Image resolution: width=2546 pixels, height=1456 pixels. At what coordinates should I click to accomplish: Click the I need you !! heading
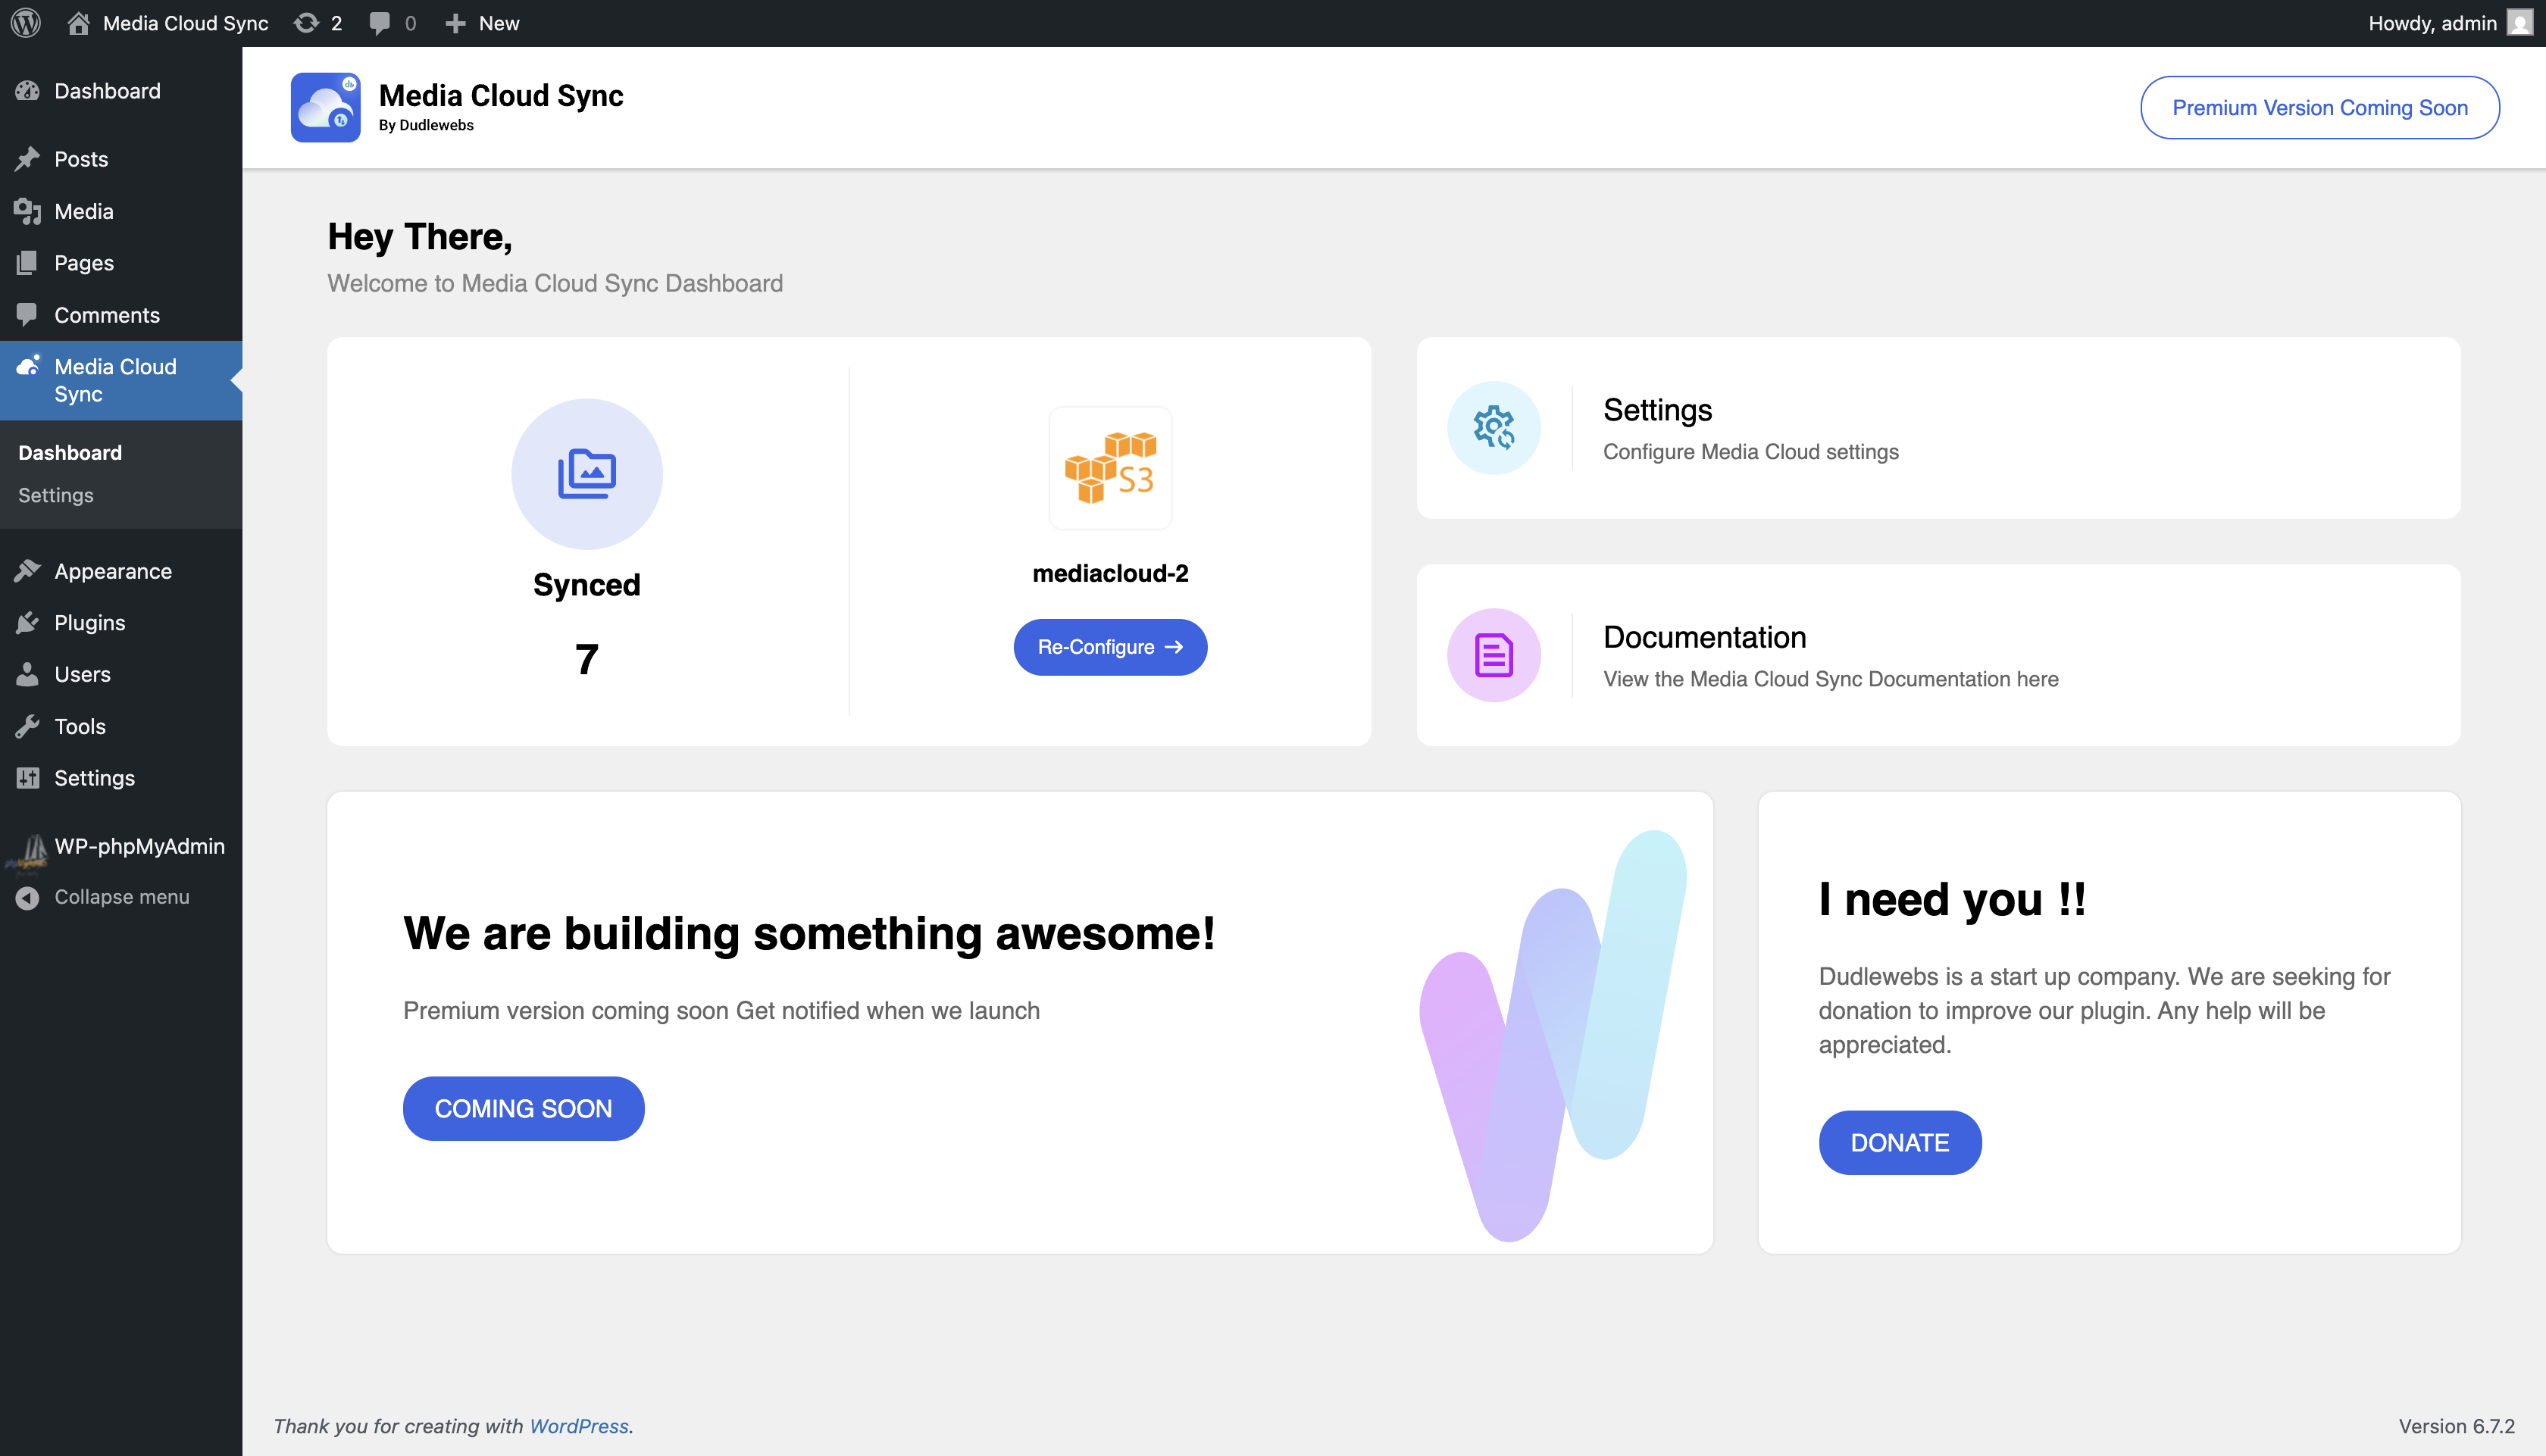tap(1952, 899)
